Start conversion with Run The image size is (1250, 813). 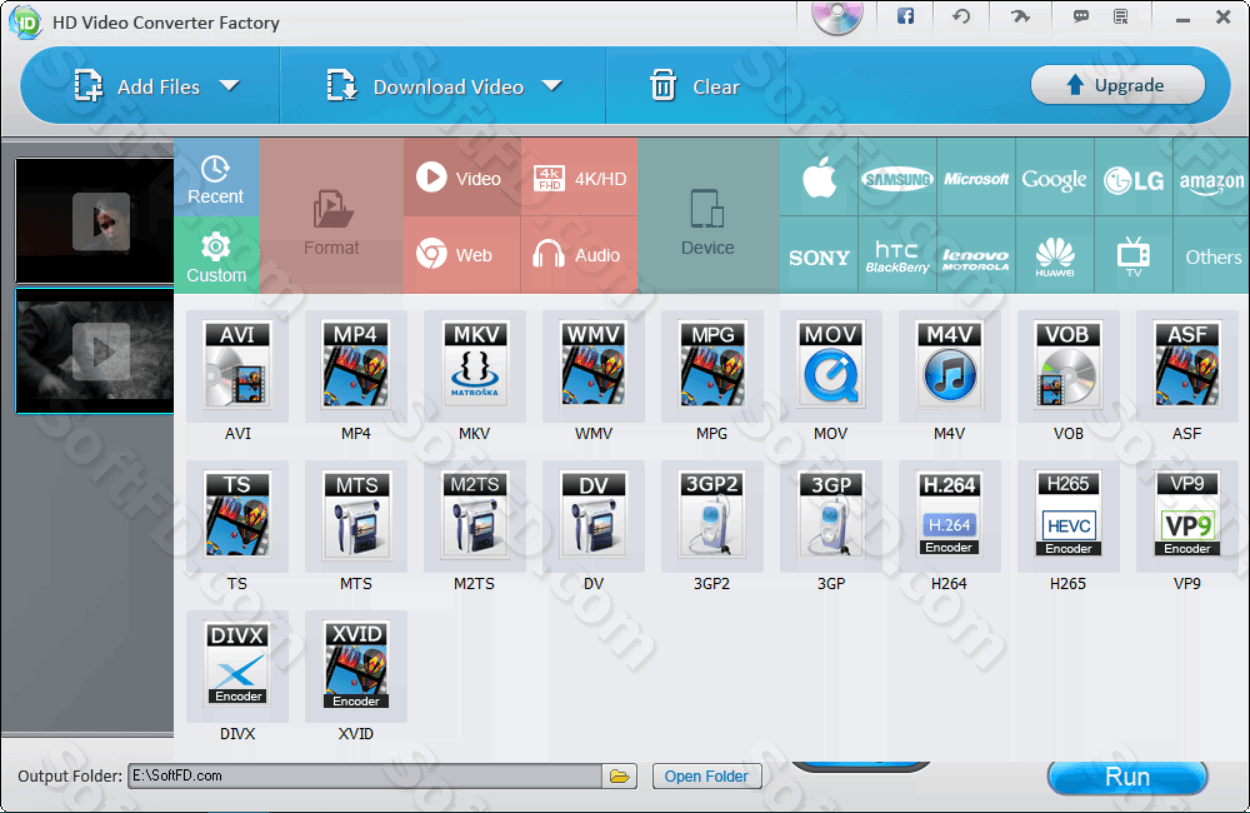pos(1127,777)
